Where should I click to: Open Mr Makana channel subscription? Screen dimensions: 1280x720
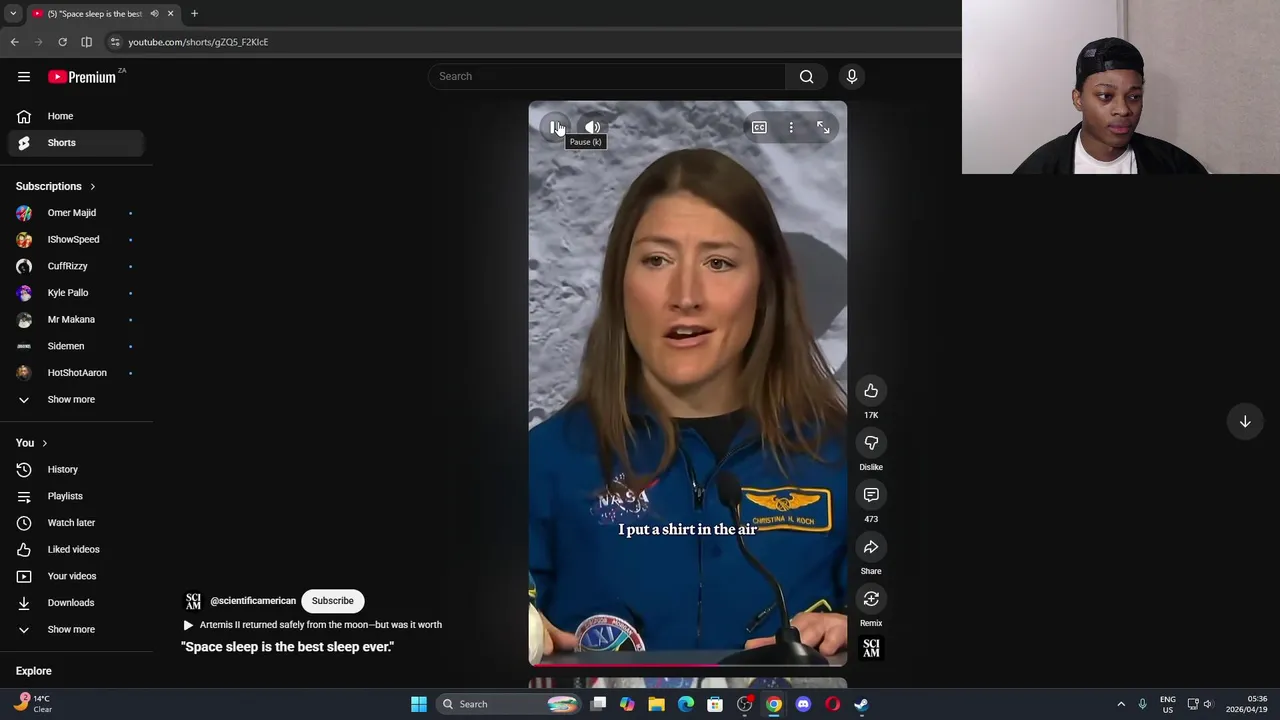76,320
